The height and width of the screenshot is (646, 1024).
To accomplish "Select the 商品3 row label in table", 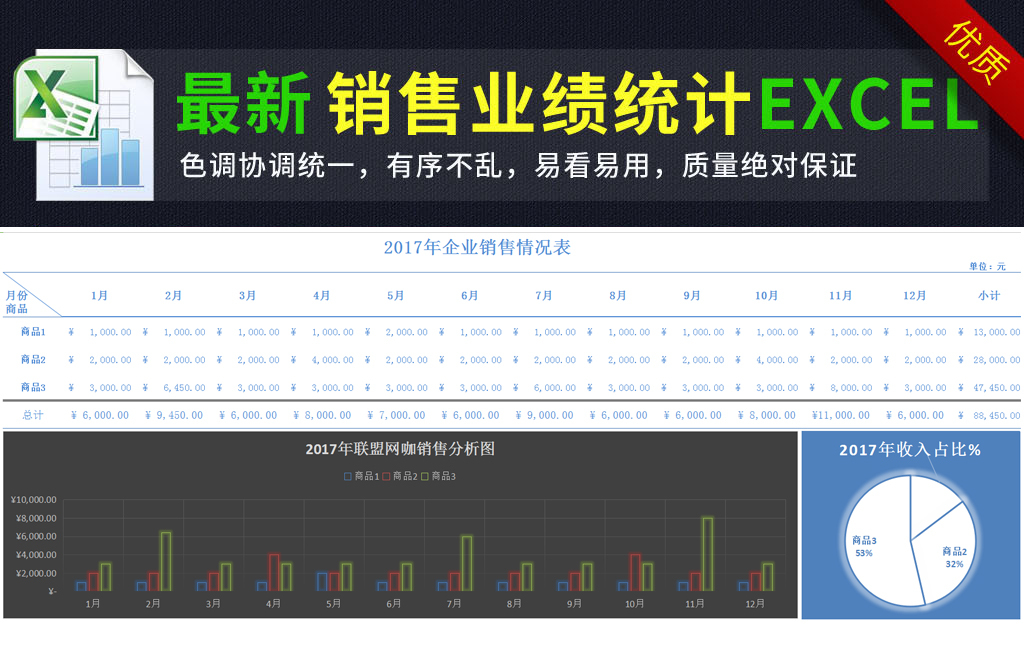I will pyautogui.click(x=33, y=387).
